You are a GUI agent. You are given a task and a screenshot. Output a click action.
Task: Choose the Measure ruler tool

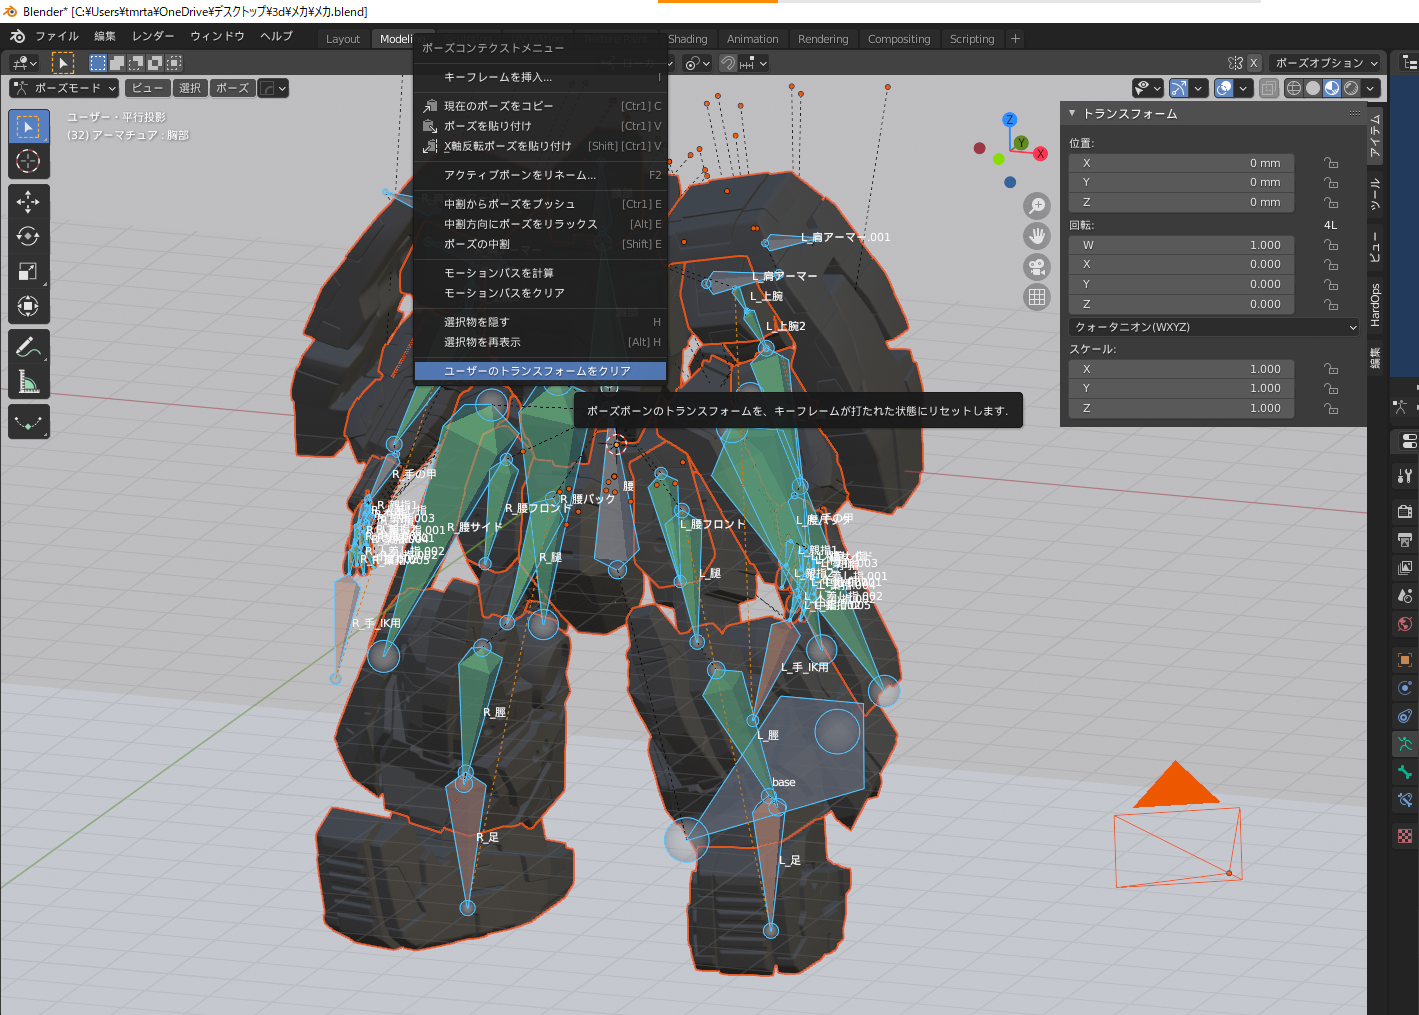(x=28, y=382)
